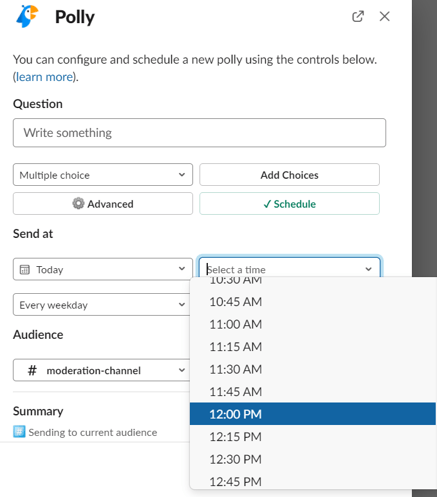Select 12:00 PM from time list
The image size is (437, 497).
pos(313,414)
